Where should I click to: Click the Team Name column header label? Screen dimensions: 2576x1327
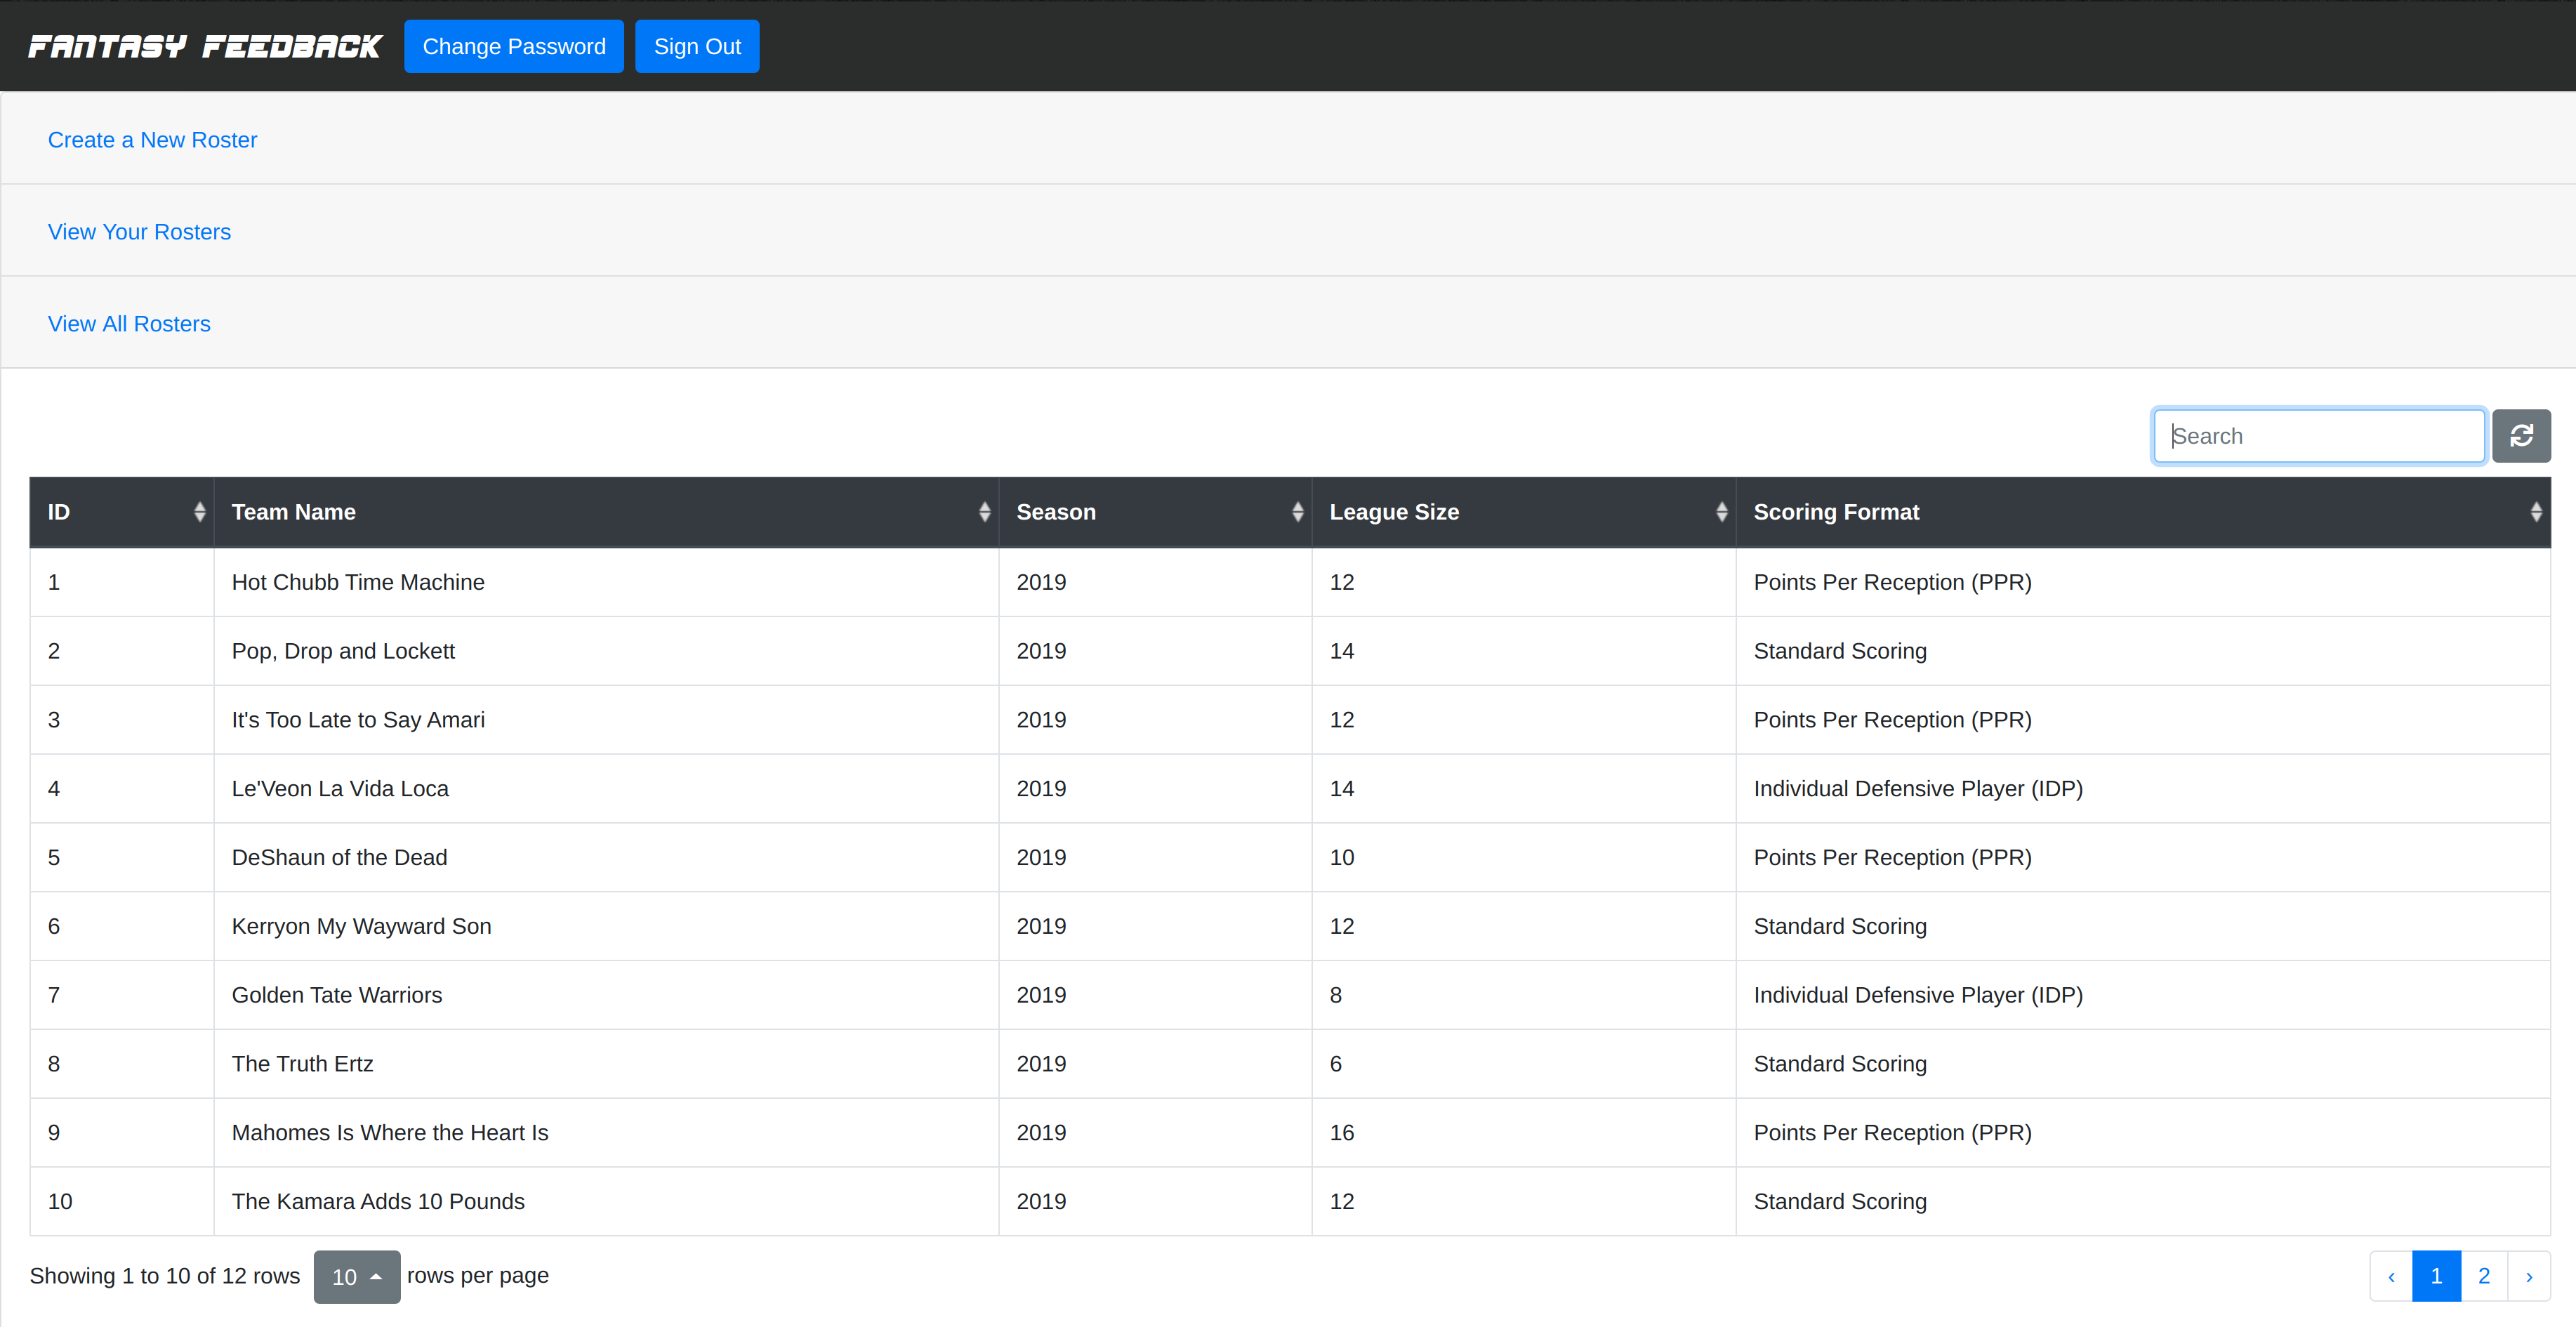[x=294, y=512]
